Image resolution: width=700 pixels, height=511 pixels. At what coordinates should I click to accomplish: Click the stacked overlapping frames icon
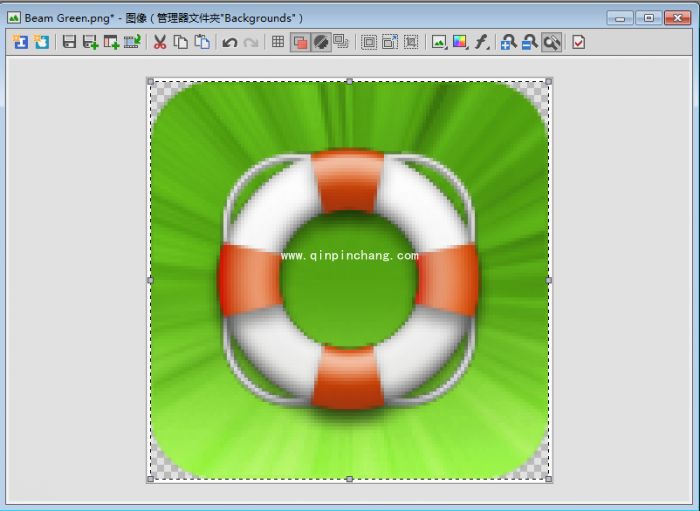pyautogui.click(x=341, y=42)
